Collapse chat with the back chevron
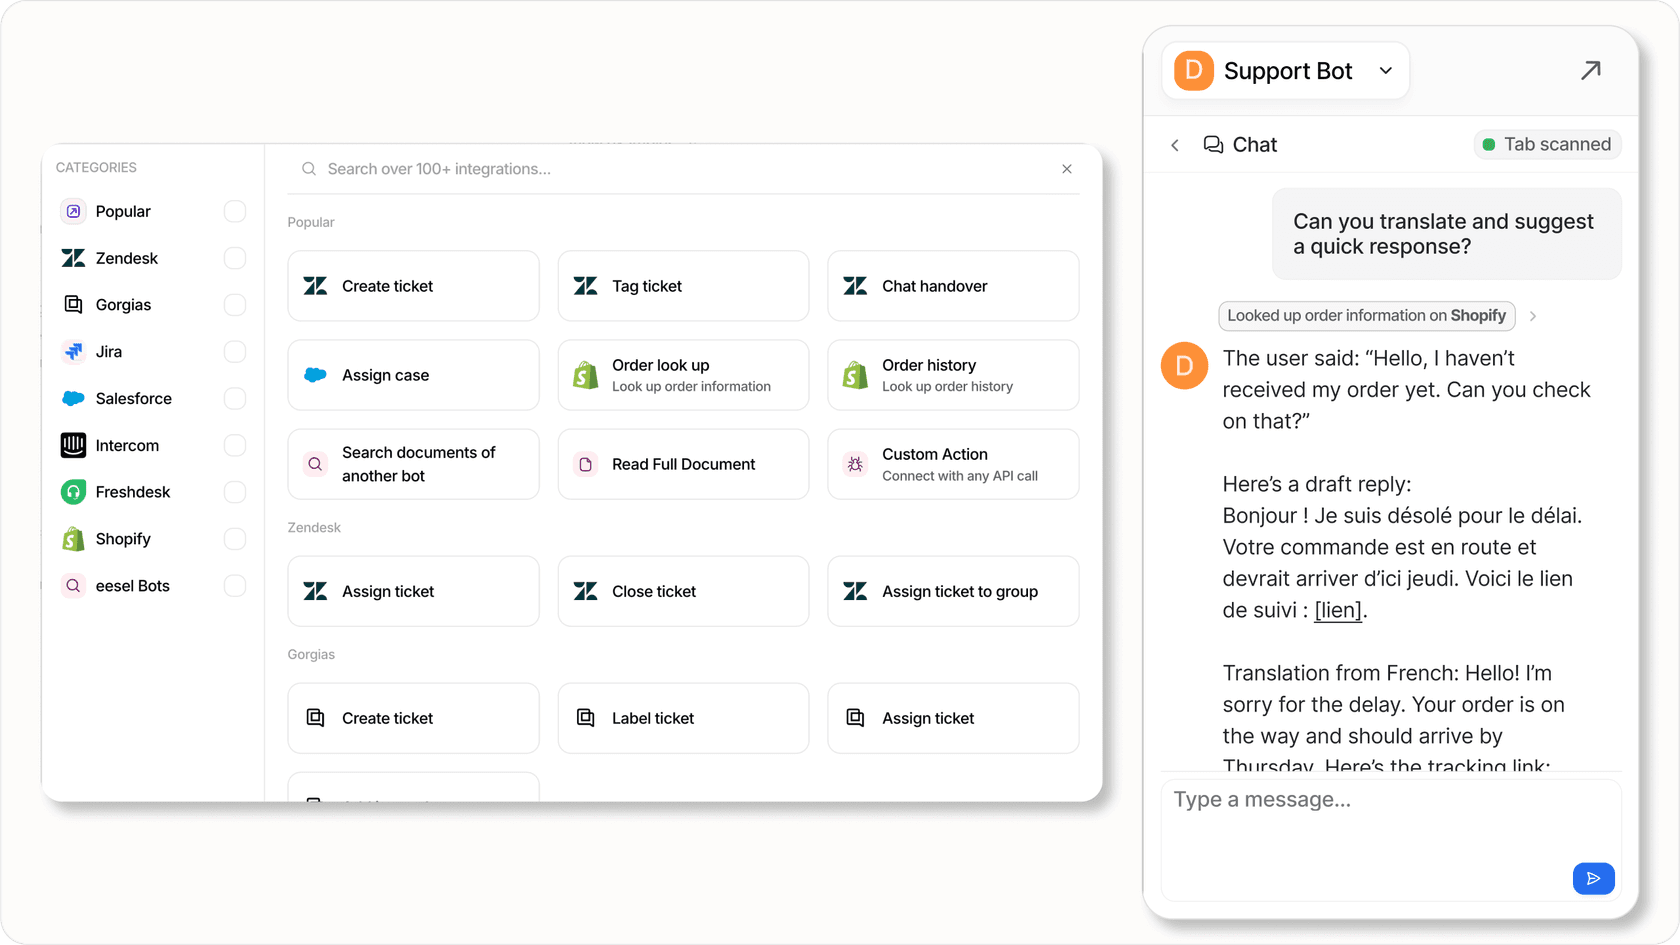Viewport: 1680px width, 945px height. pos(1175,144)
